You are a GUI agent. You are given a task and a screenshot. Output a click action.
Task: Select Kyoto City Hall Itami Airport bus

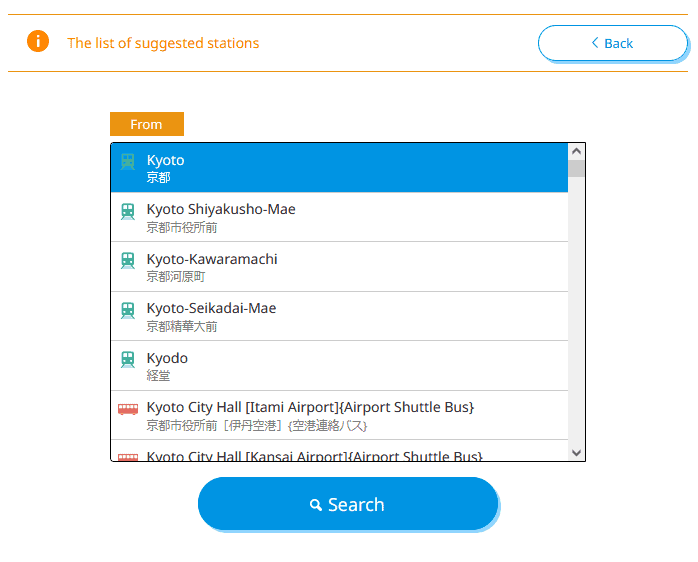point(340,415)
